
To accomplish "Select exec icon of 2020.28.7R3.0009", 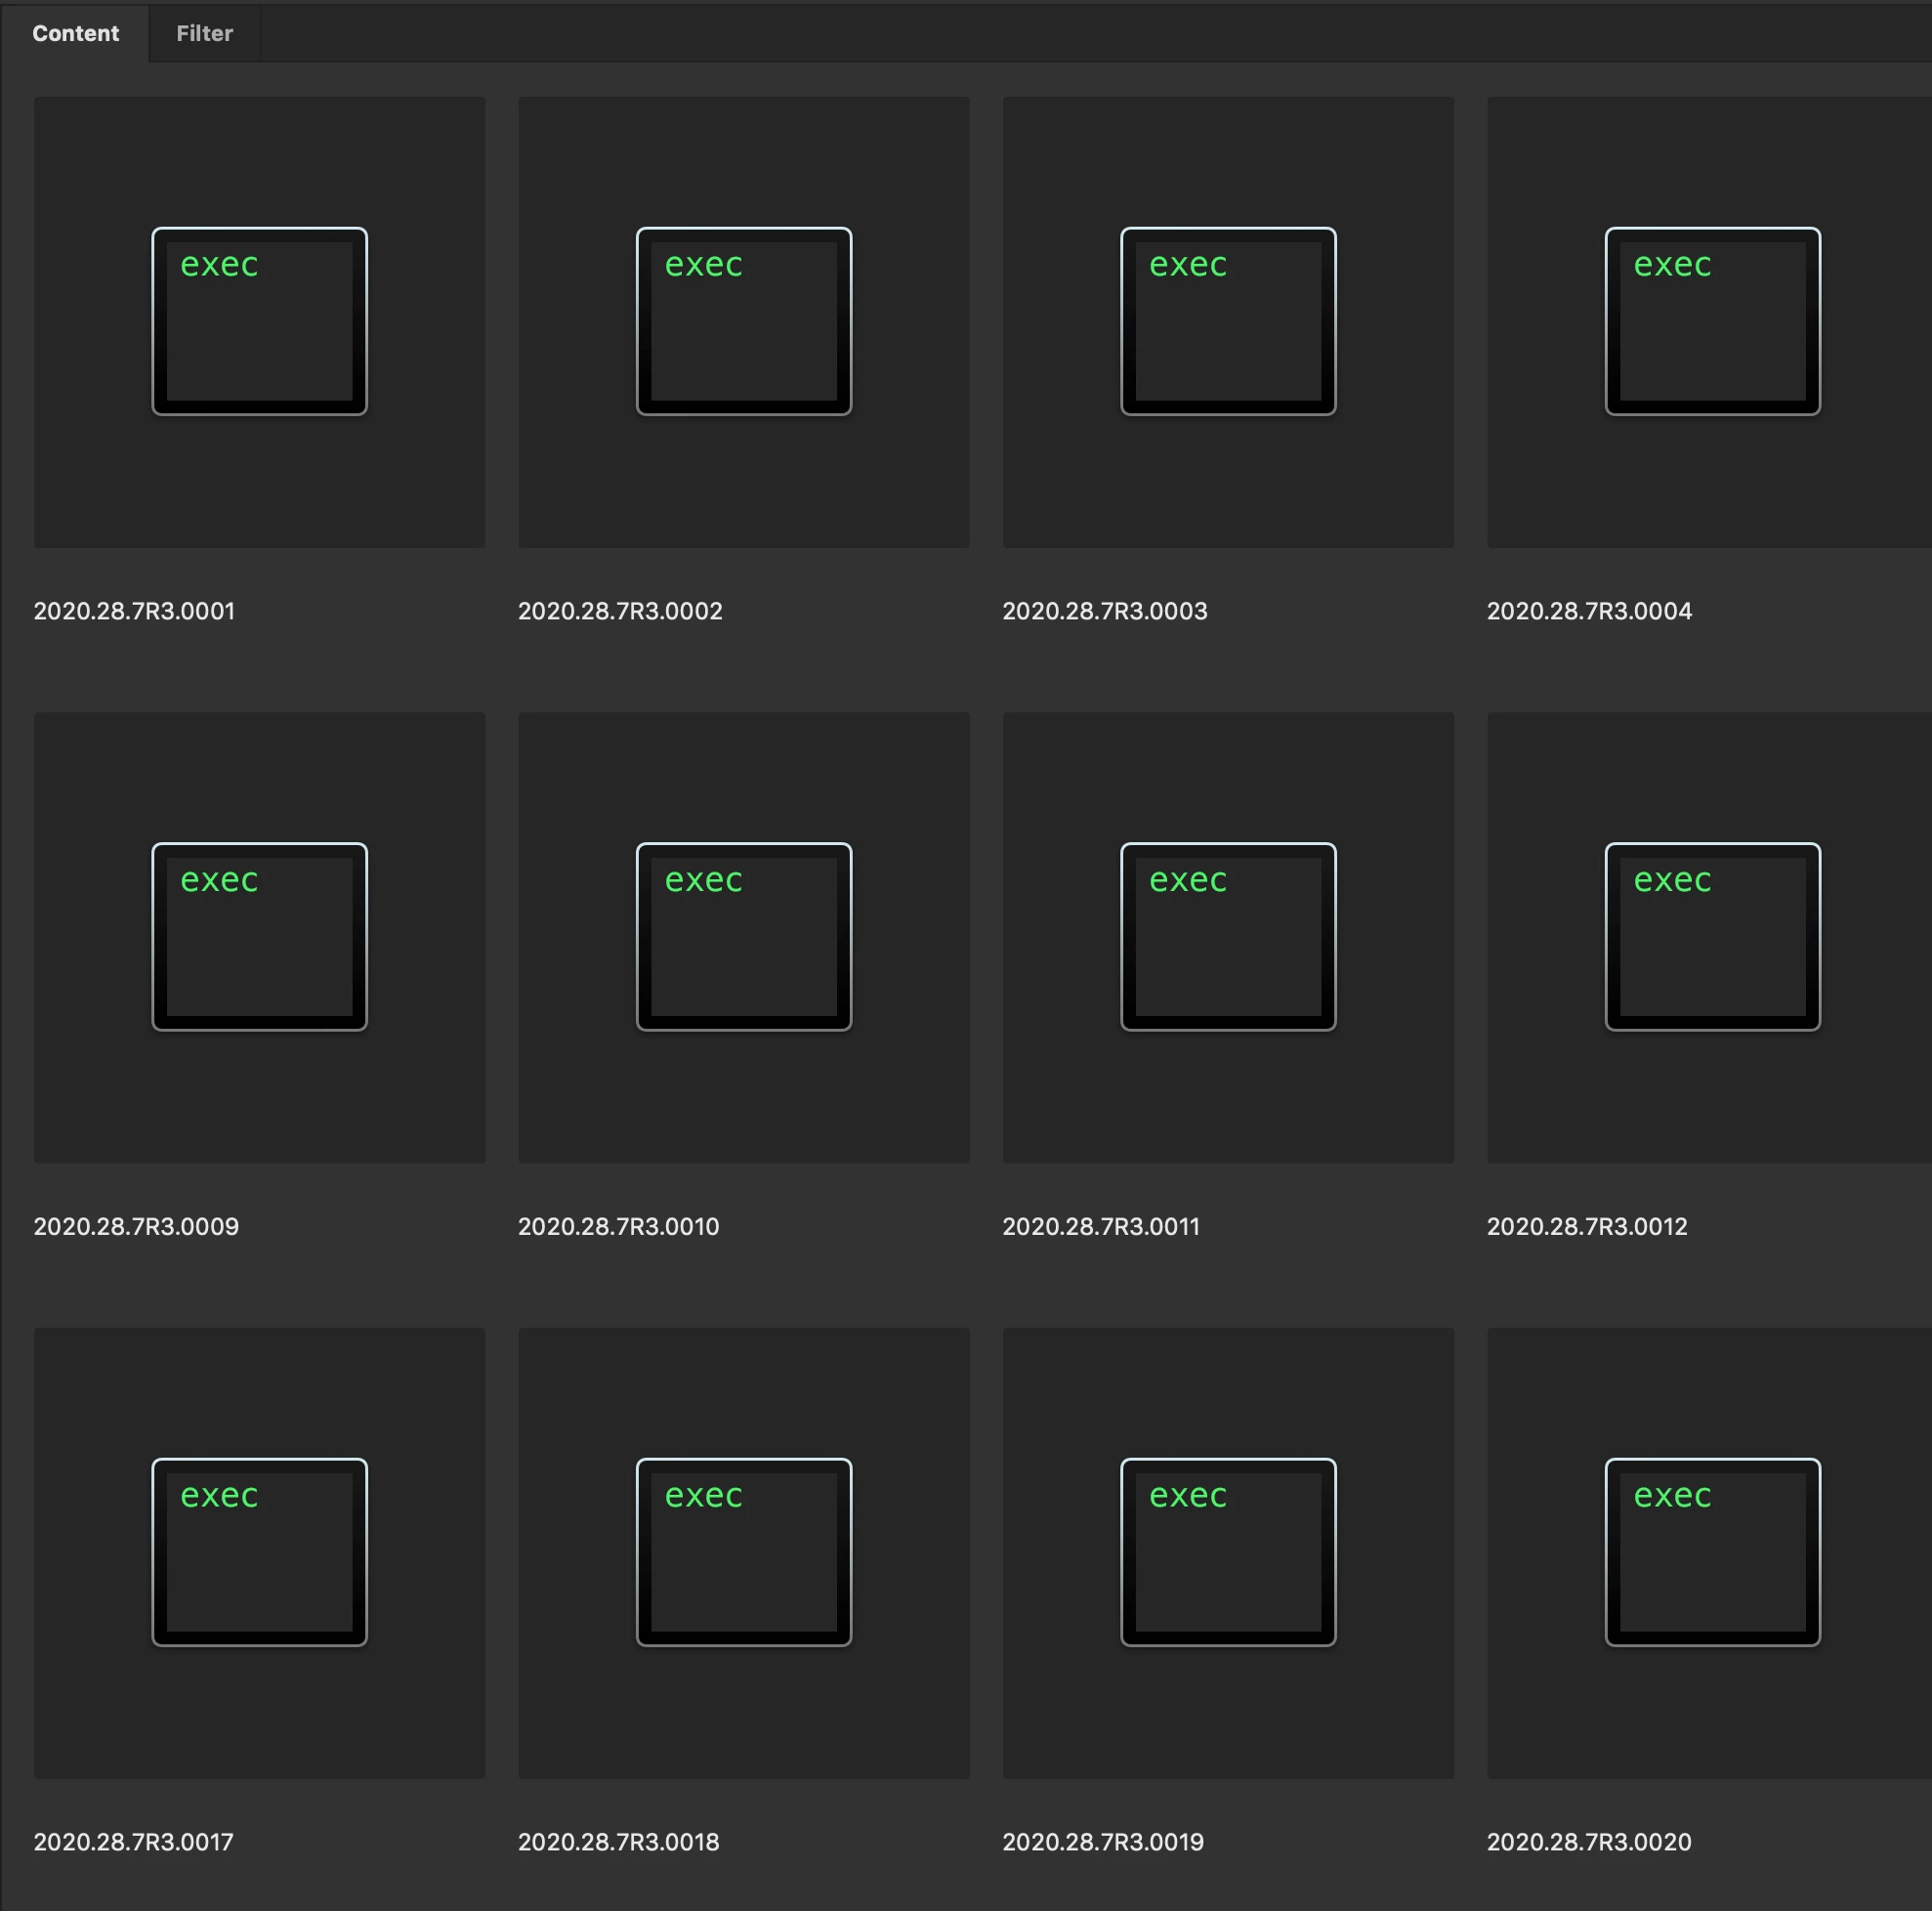I will pyautogui.click(x=259, y=936).
